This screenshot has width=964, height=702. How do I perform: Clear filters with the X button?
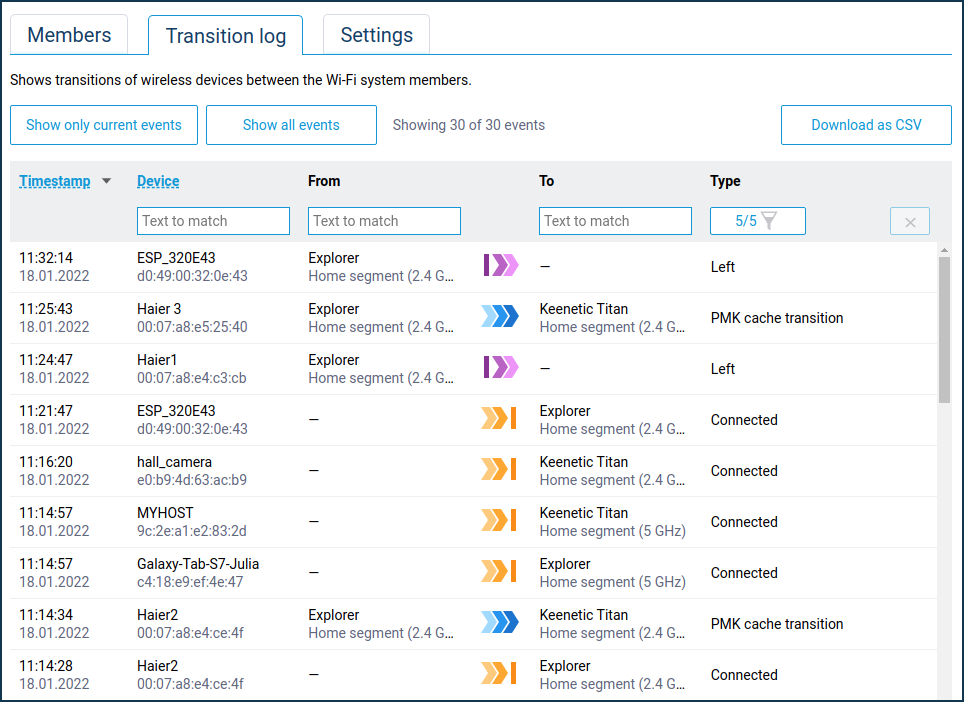tap(909, 222)
